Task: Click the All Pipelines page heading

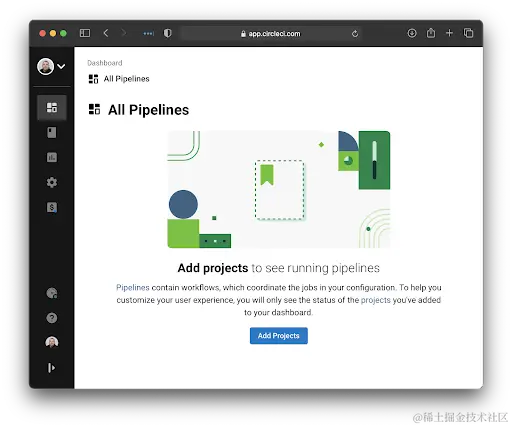Action: 148,110
